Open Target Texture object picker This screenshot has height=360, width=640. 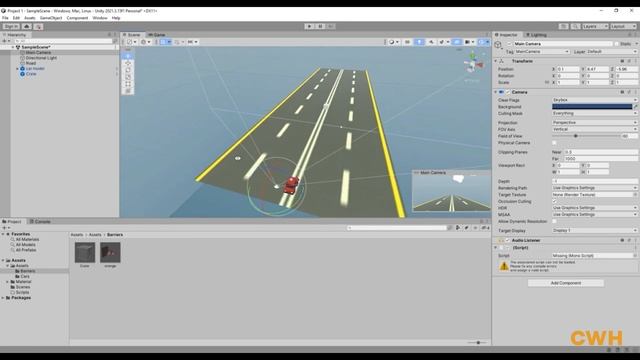click(635, 195)
